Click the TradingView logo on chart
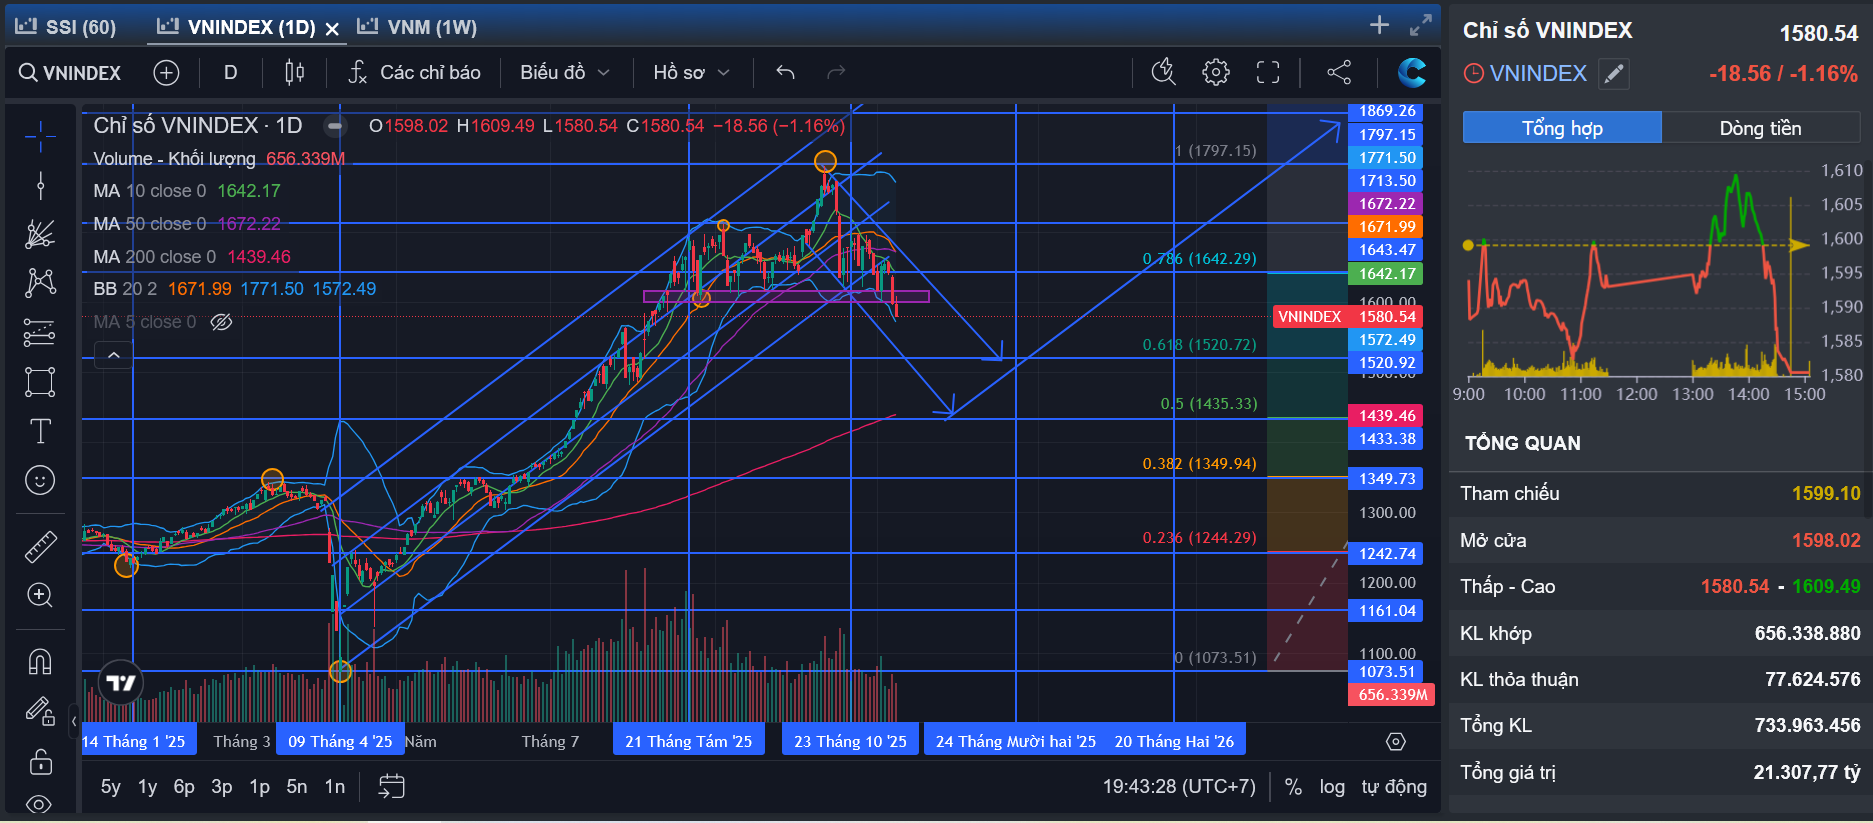 [121, 683]
